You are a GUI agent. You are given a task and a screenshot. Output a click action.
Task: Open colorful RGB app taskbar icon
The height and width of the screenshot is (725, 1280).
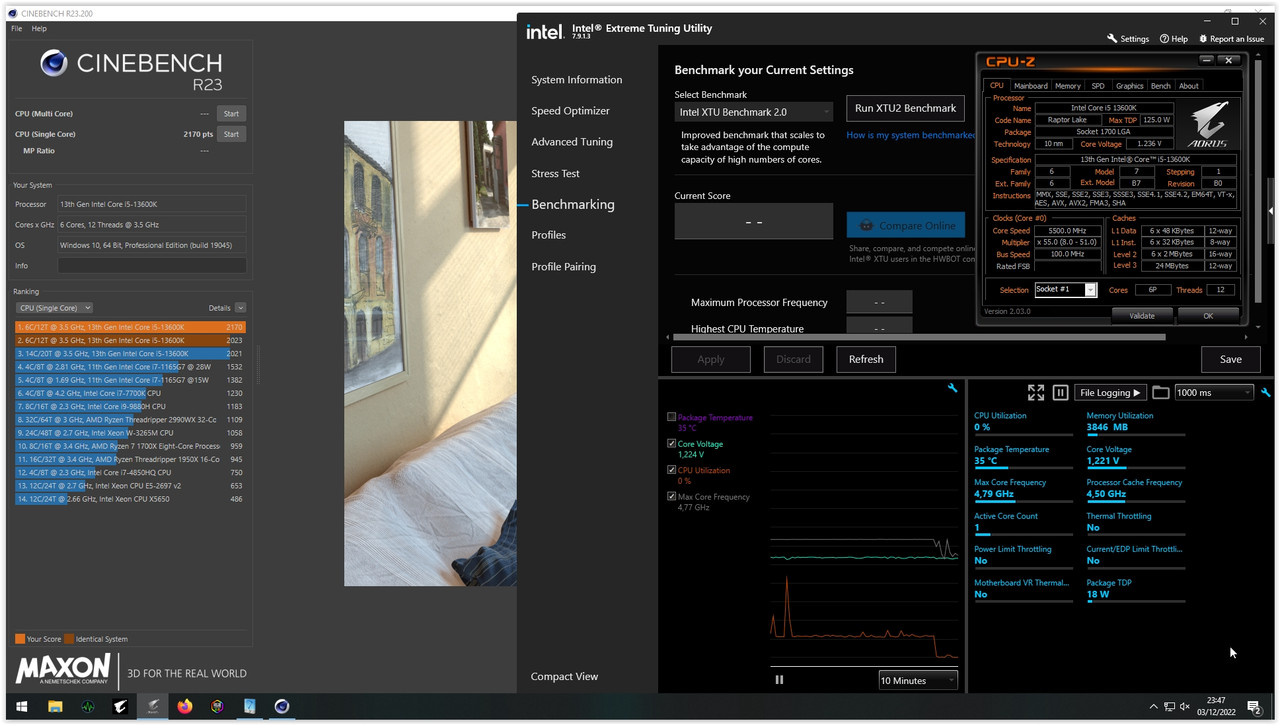(x=217, y=707)
